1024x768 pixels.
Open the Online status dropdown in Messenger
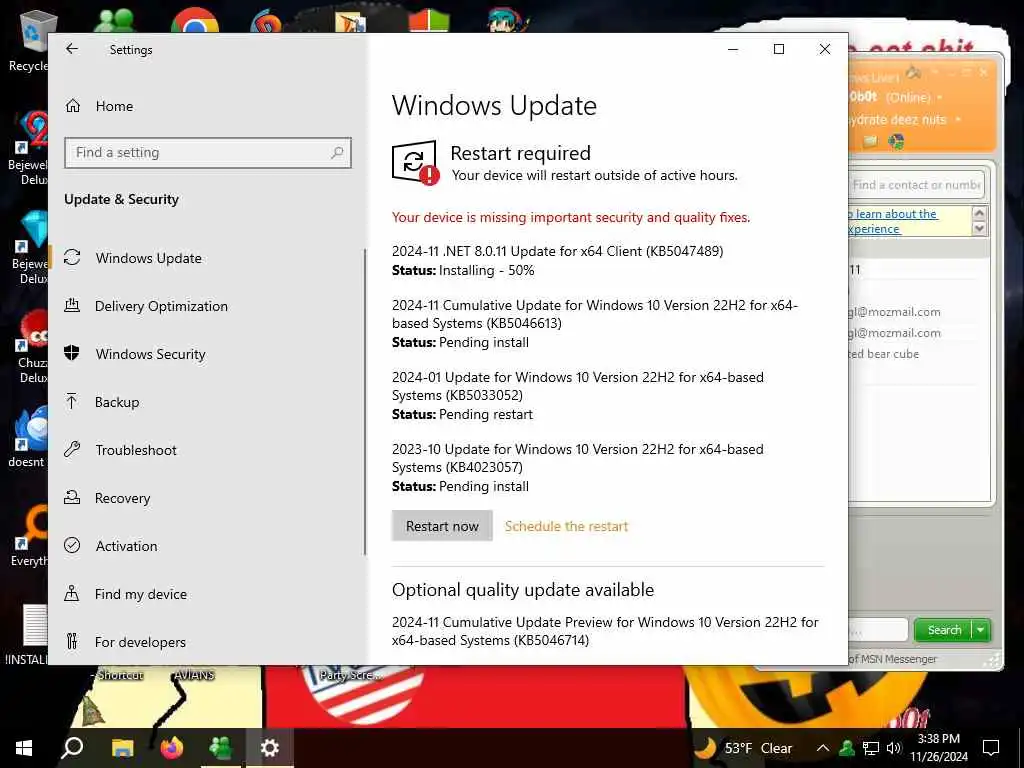coord(940,98)
